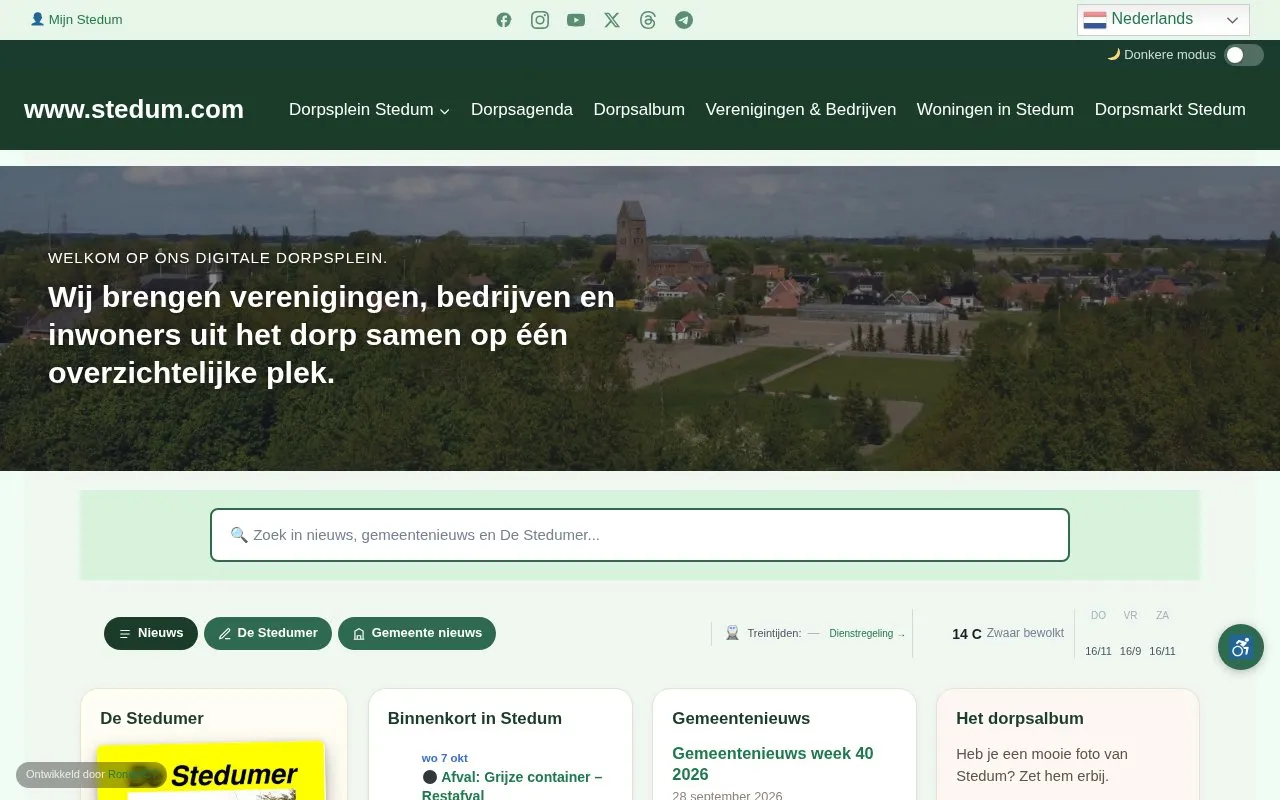Viewport: 1280px width, 800px height.
Task: Click the Mijn Stedum user icon
Action: click(x=37, y=19)
